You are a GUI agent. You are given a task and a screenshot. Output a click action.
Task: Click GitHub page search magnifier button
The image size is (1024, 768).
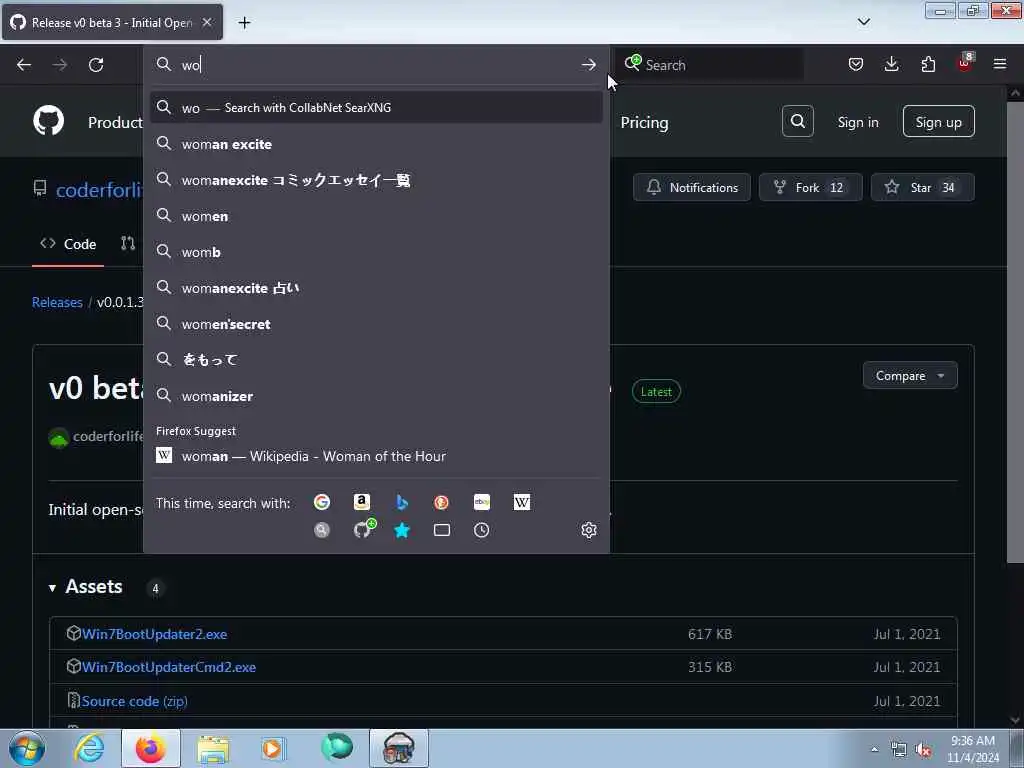[797, 121]
